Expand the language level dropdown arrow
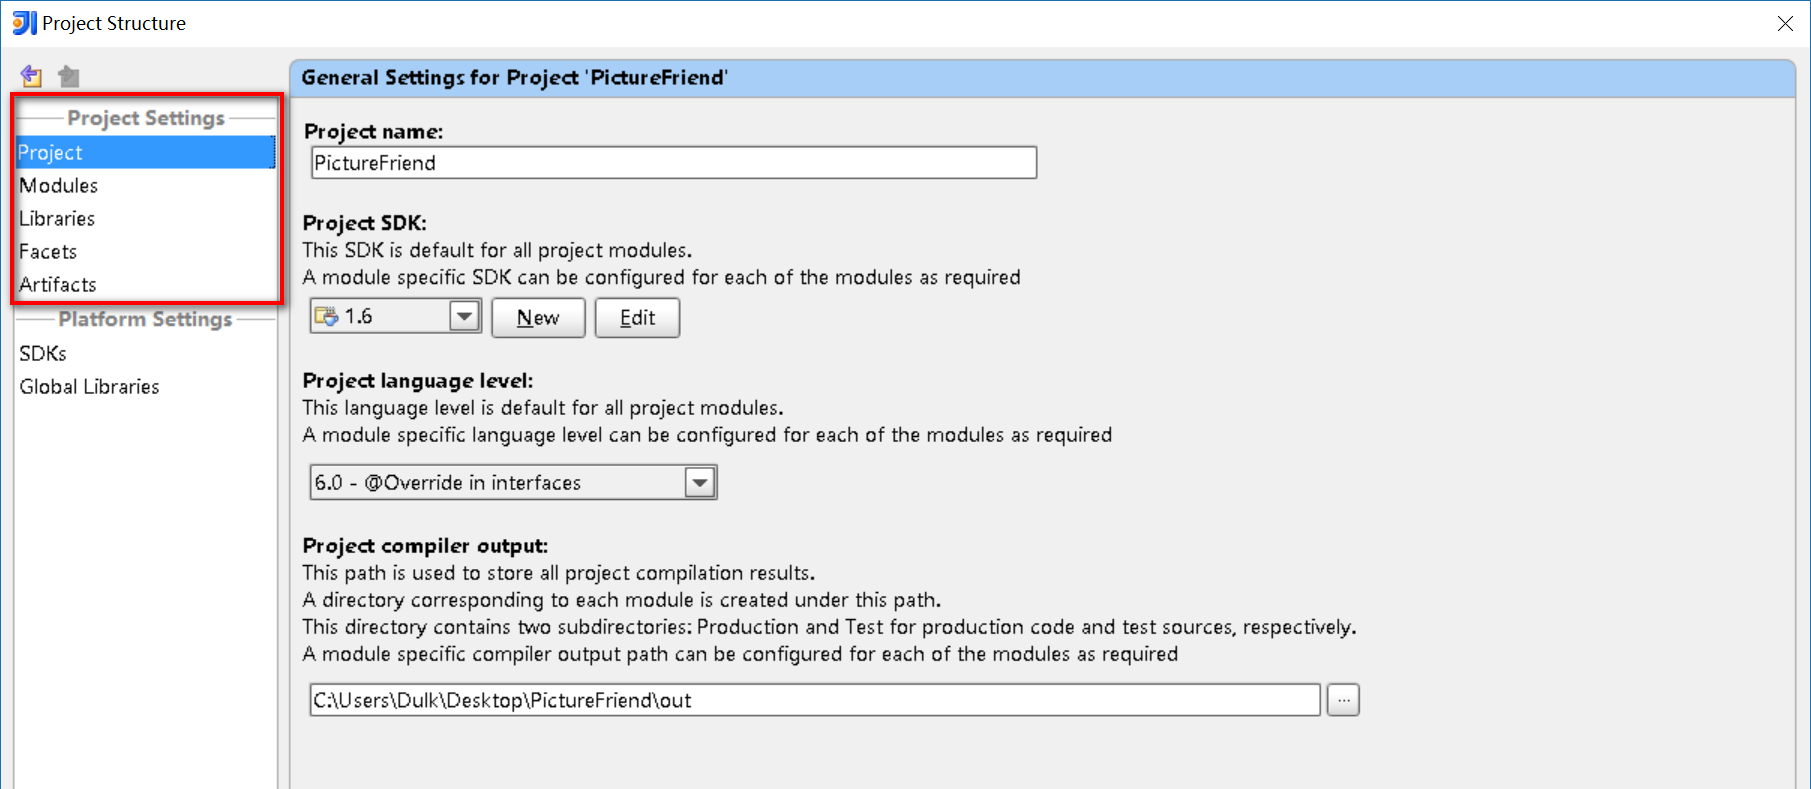The image size is (1811, 789). (x=700, y=483)
